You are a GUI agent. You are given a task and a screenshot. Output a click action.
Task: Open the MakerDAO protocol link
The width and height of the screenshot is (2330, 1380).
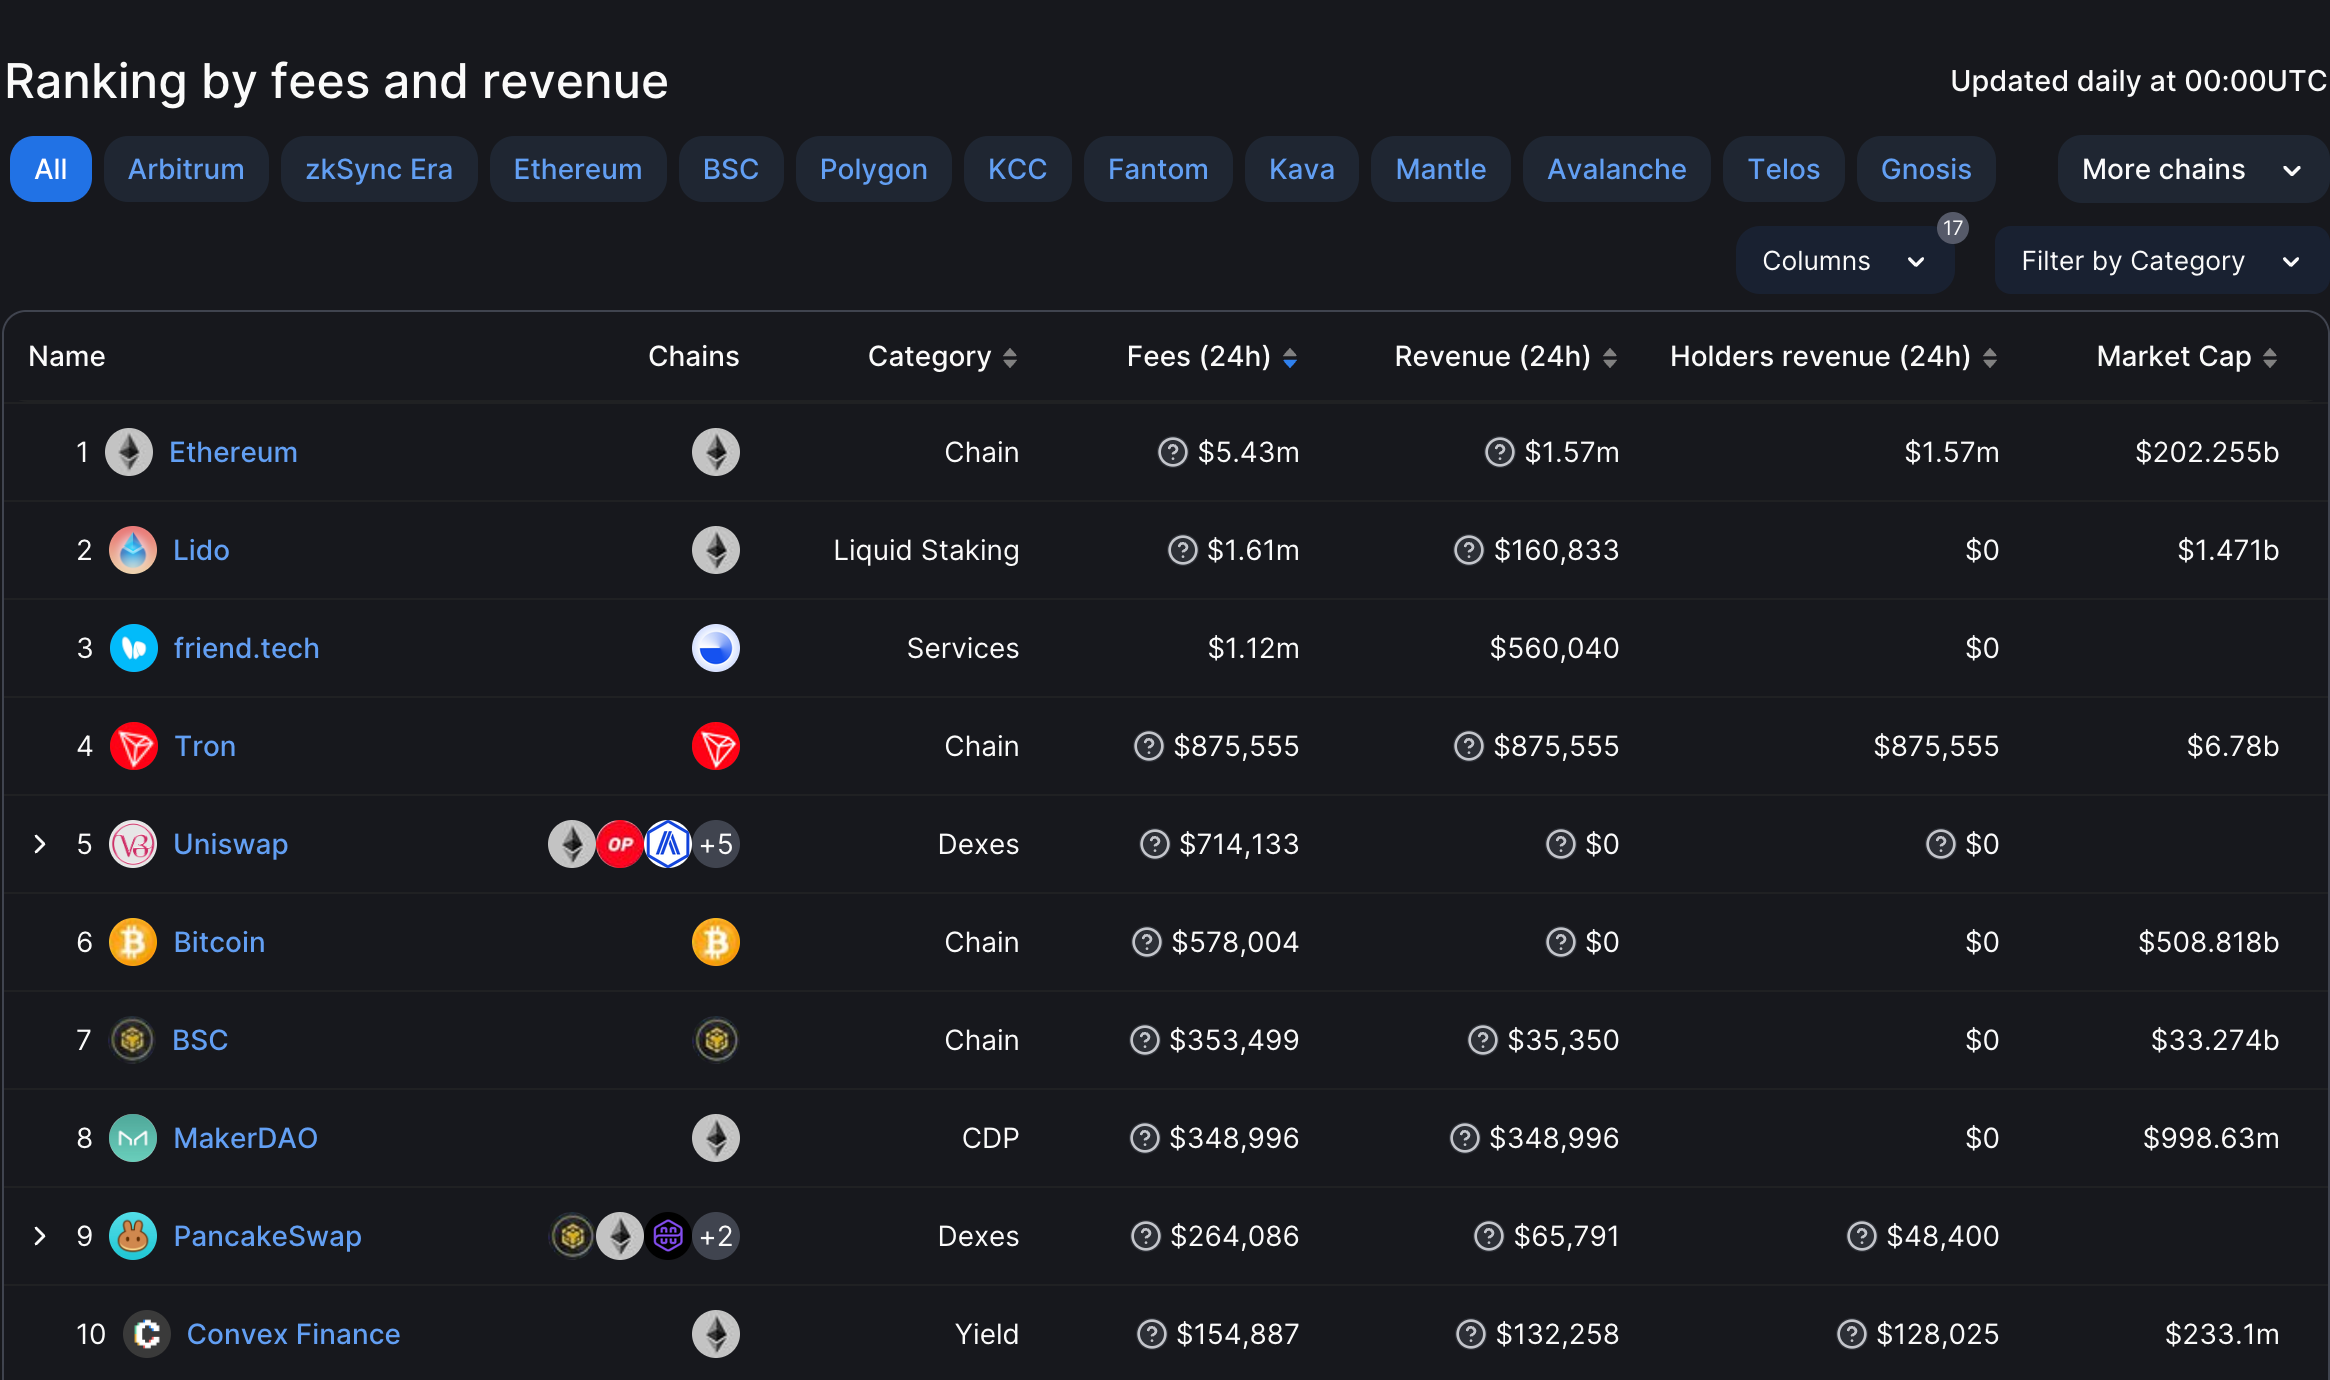point(246,1138)
